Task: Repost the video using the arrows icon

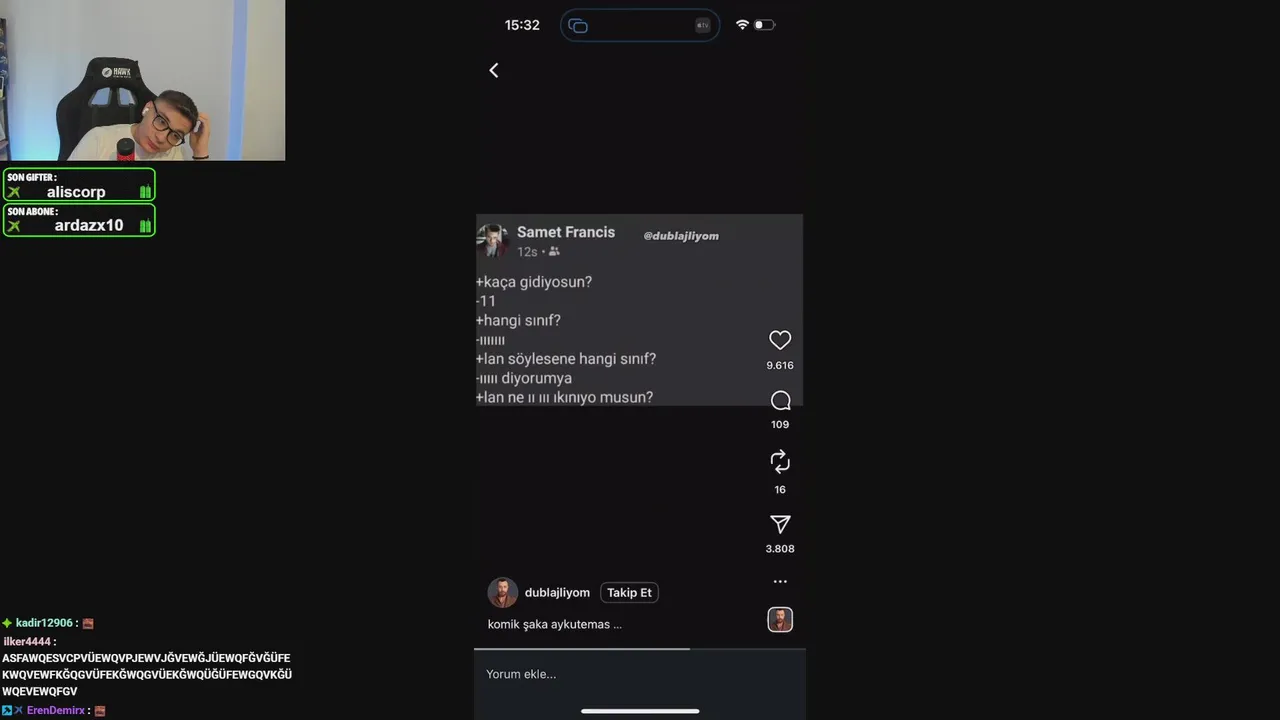Action: tap(780, 461)
